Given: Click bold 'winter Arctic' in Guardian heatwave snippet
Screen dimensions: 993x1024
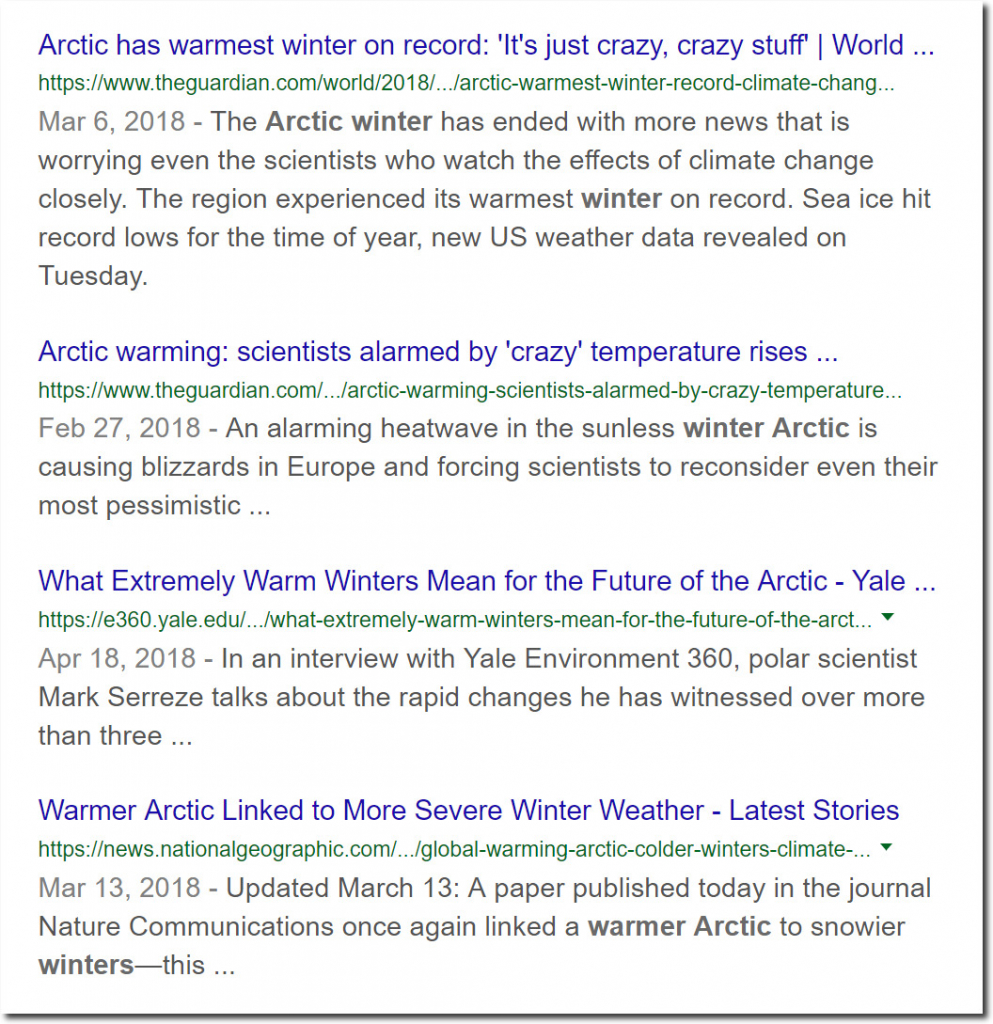Looking at the screenshot, I should (766, 428).
